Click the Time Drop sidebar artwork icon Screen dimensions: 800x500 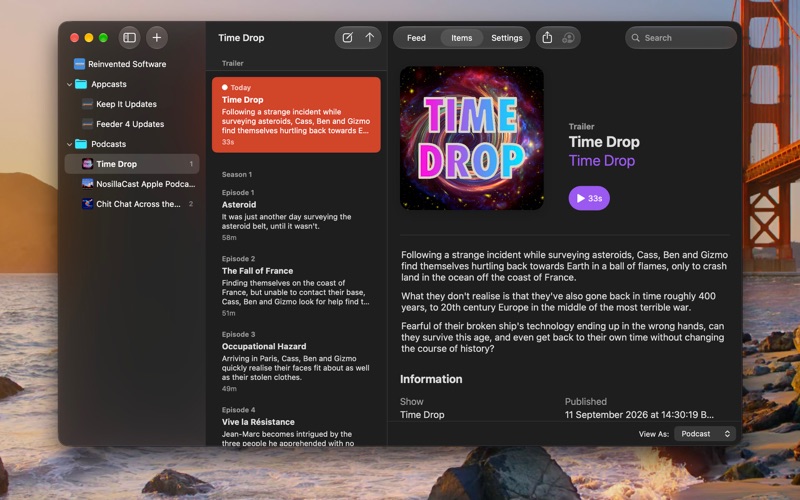click(x=87, y=164)
